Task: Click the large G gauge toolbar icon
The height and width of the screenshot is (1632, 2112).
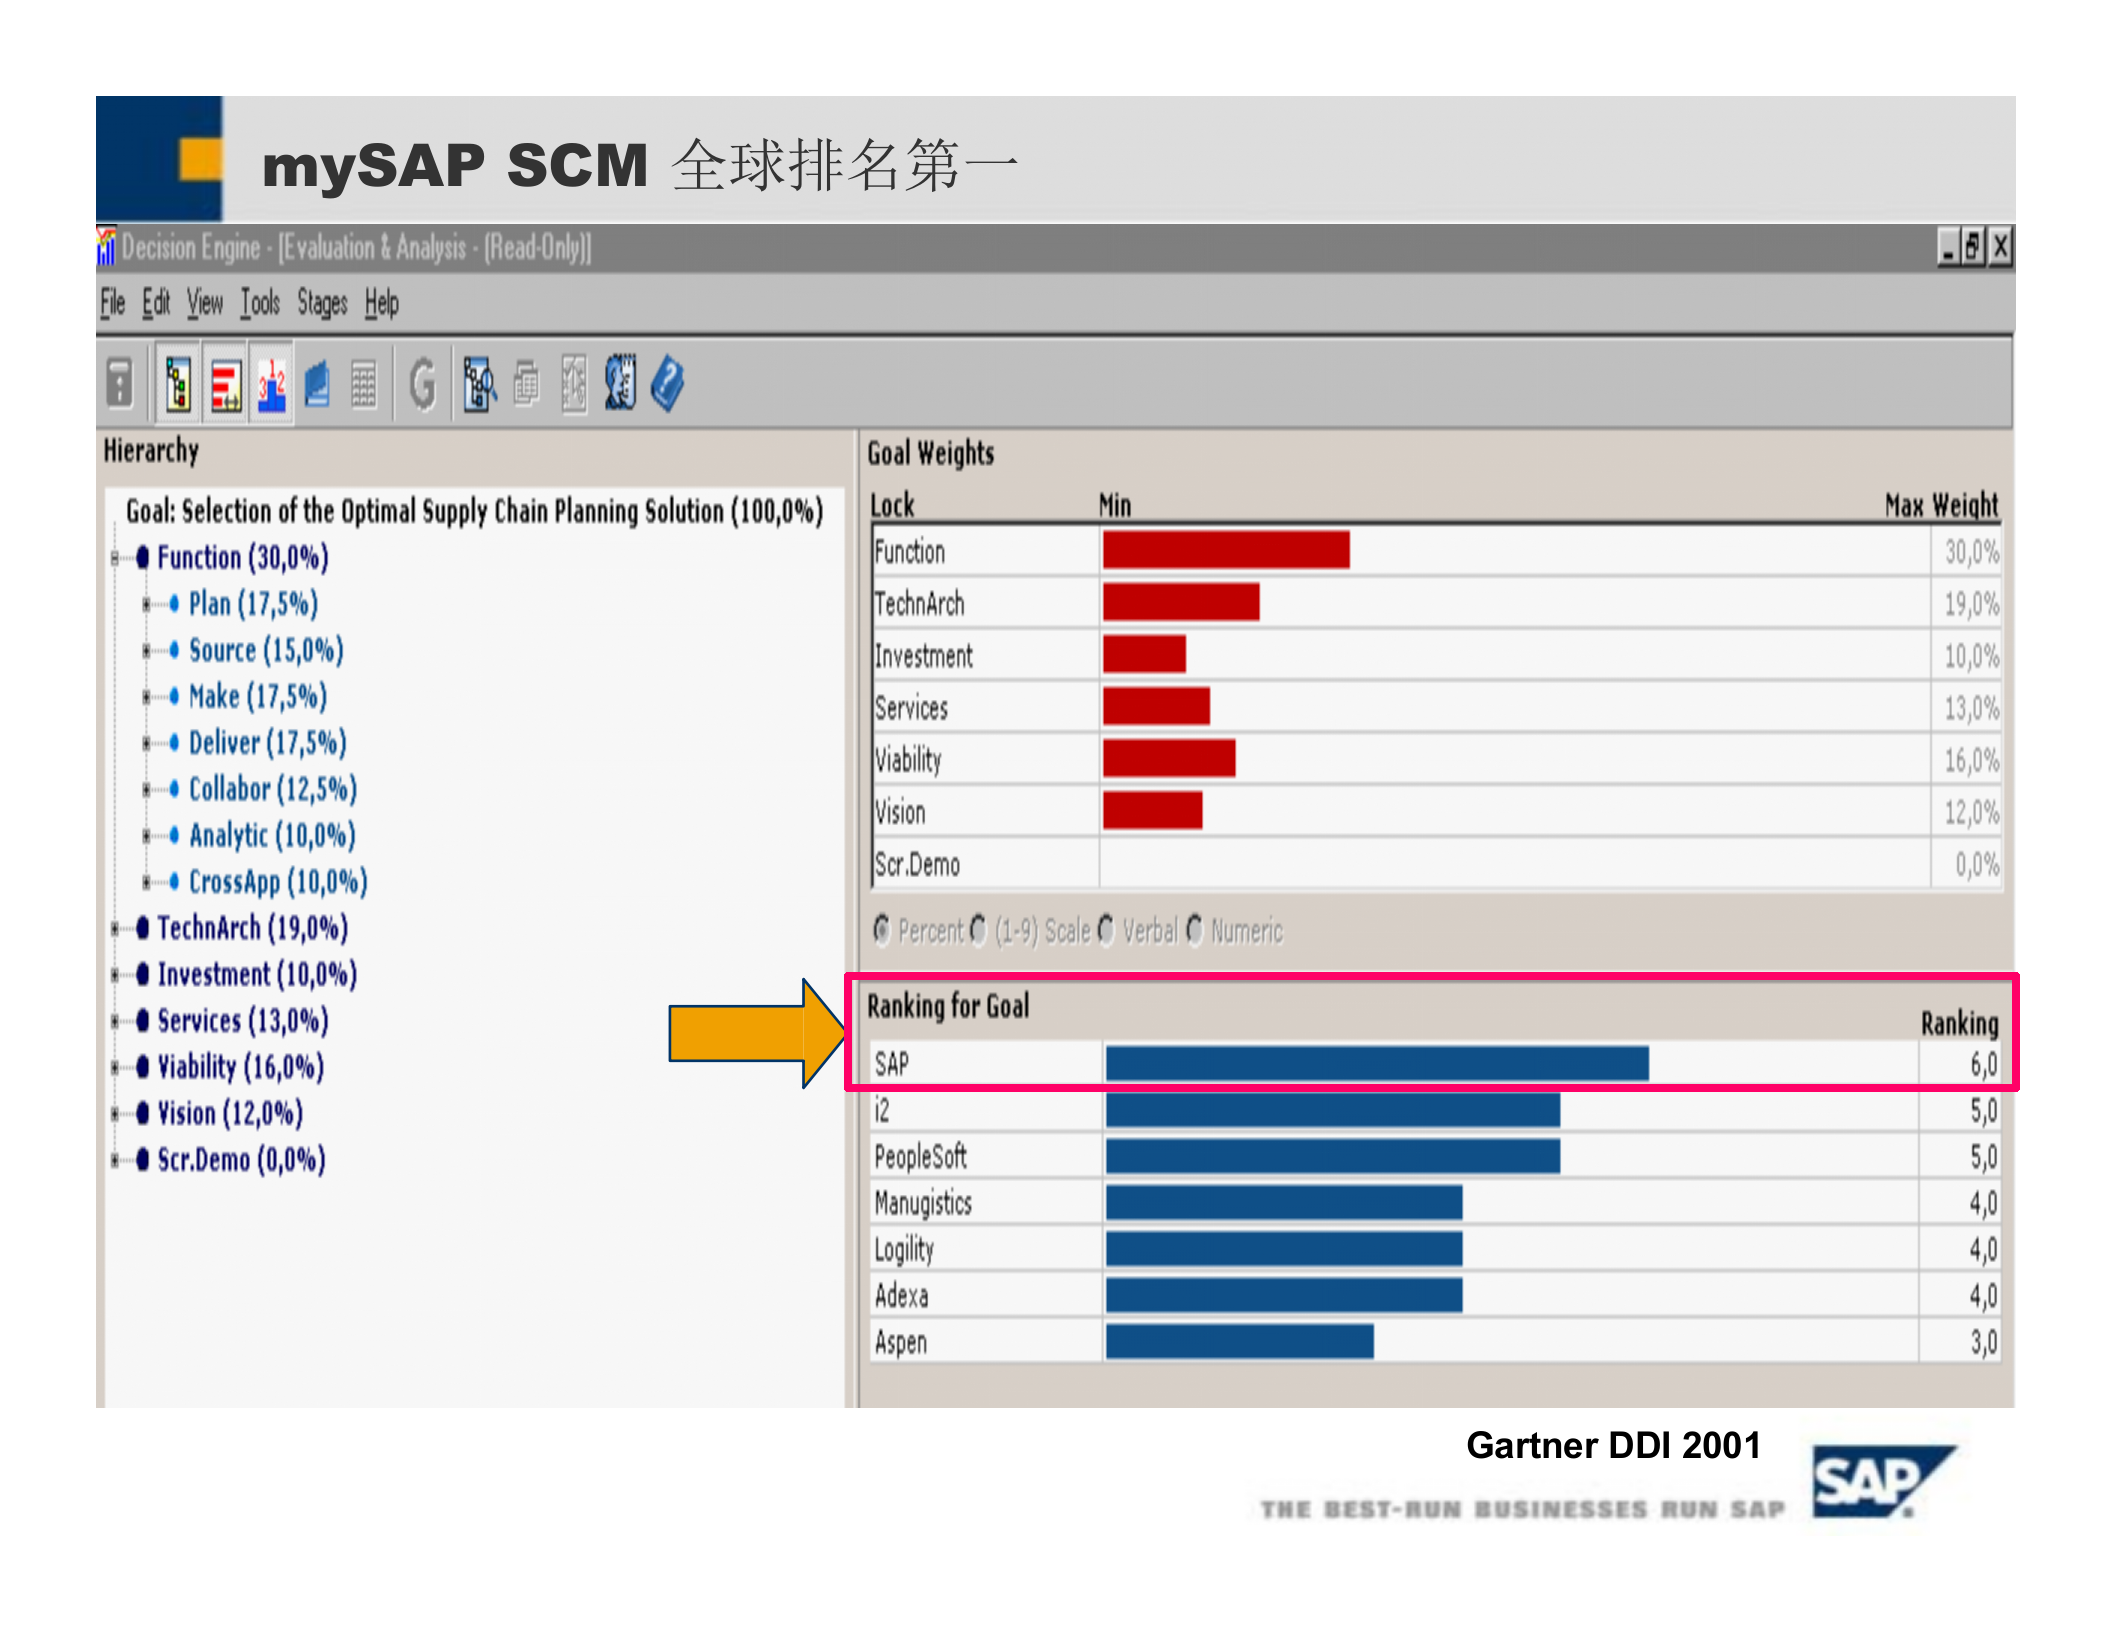Action: 425,385
